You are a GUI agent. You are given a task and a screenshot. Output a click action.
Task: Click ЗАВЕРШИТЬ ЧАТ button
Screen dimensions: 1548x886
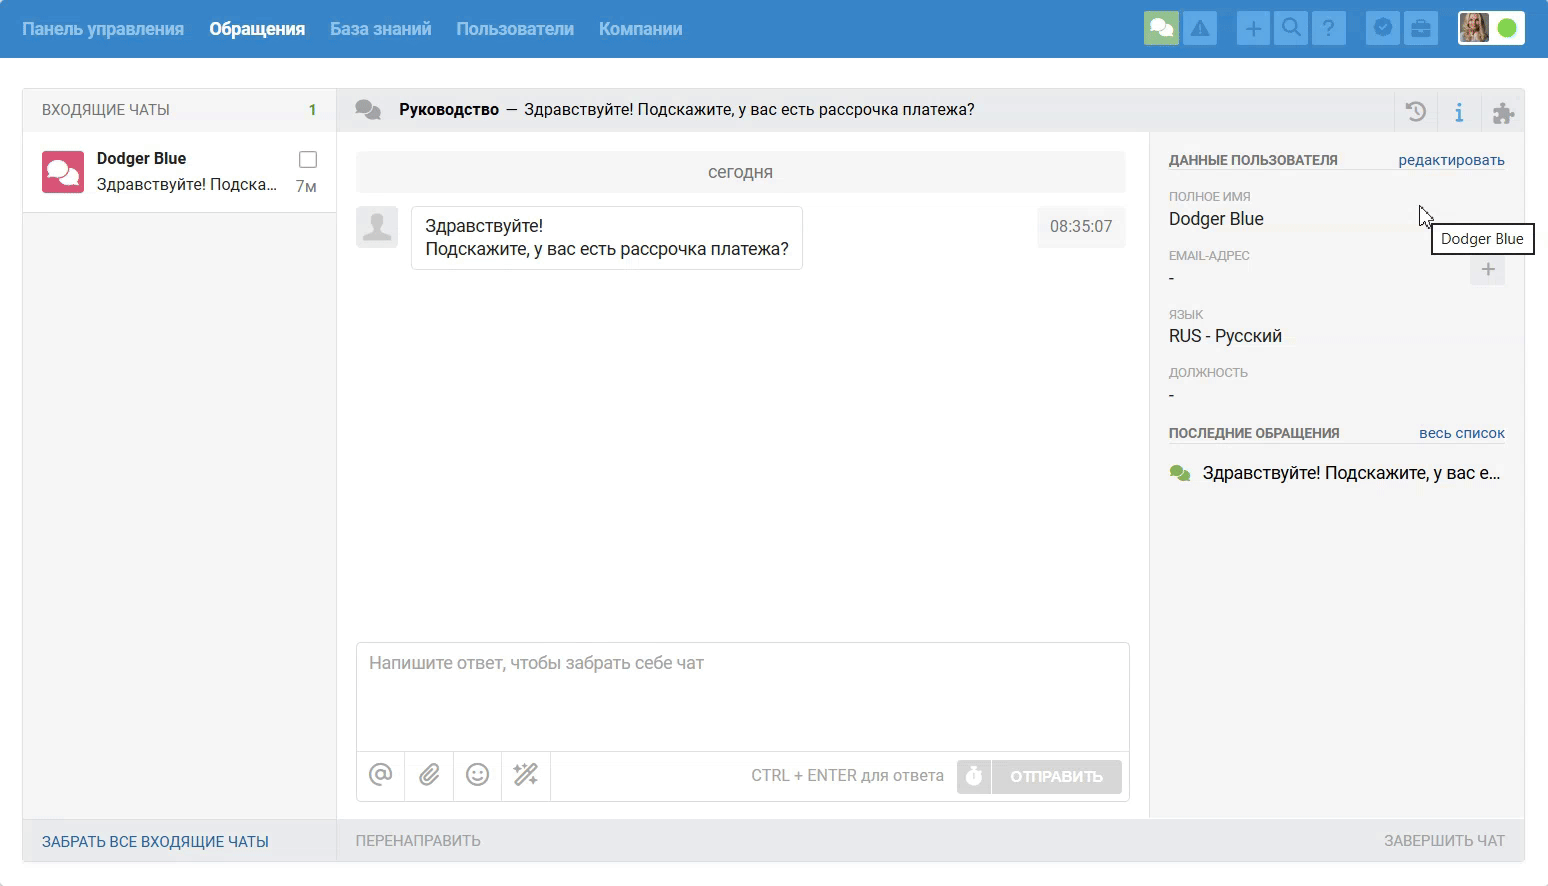pos(1444,841)
